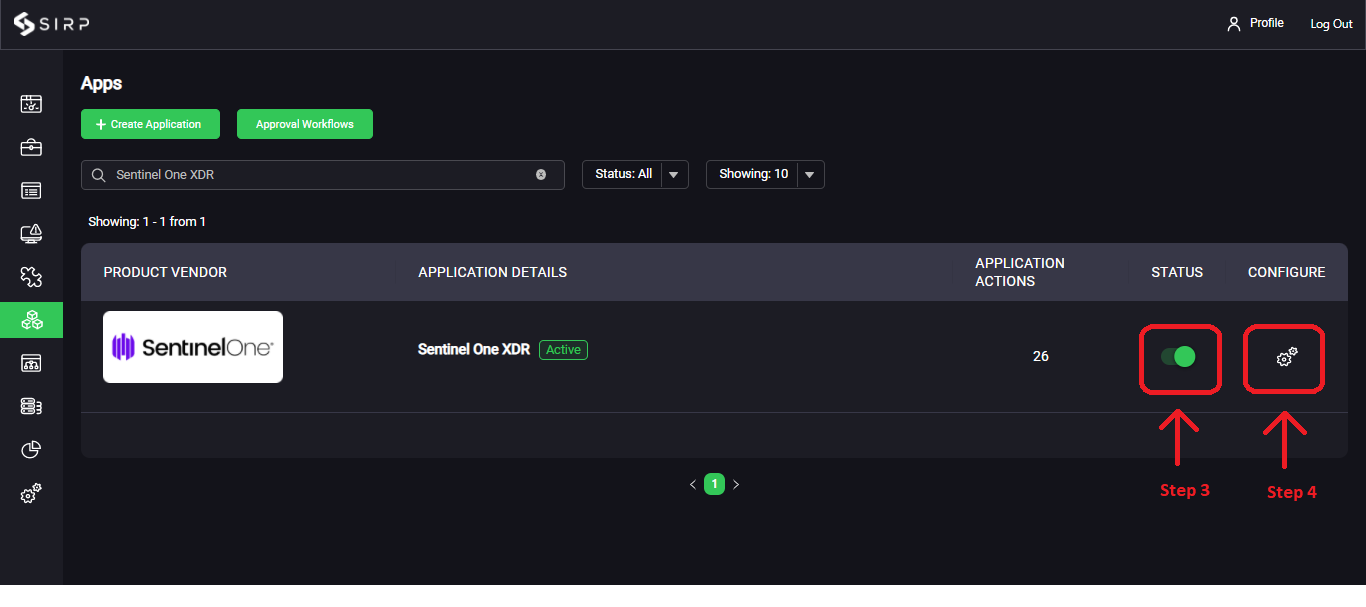This screenshot has width=1366, height=607.
Task: Click the CONFIGURE column header
Action: tap(1287, 272)
